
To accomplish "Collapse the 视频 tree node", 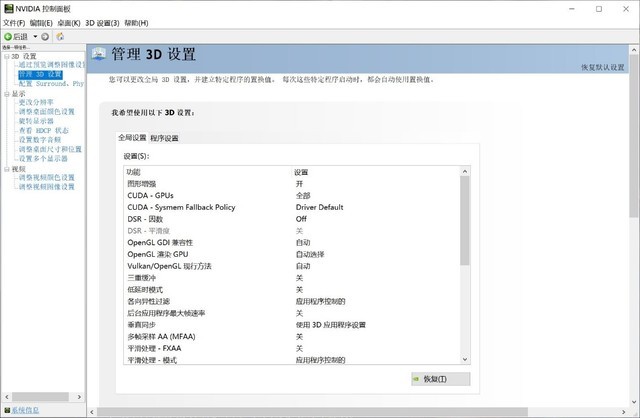I will point(7,169).
